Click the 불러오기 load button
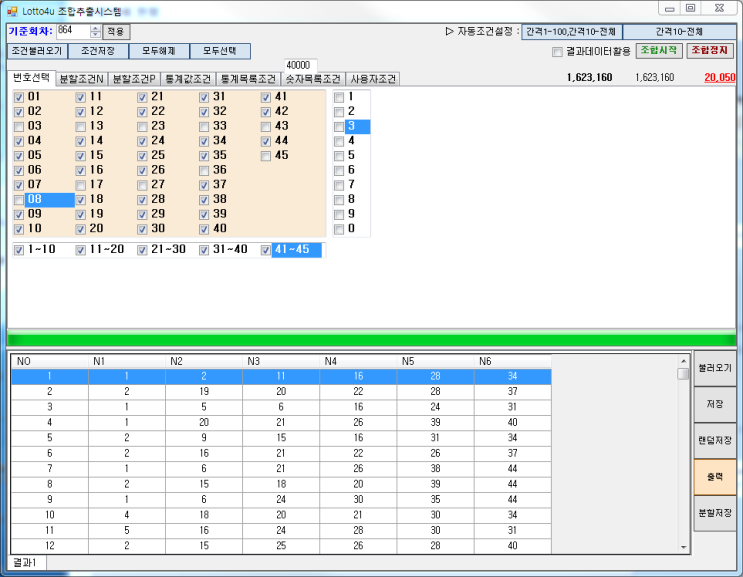 click(715, 368)
